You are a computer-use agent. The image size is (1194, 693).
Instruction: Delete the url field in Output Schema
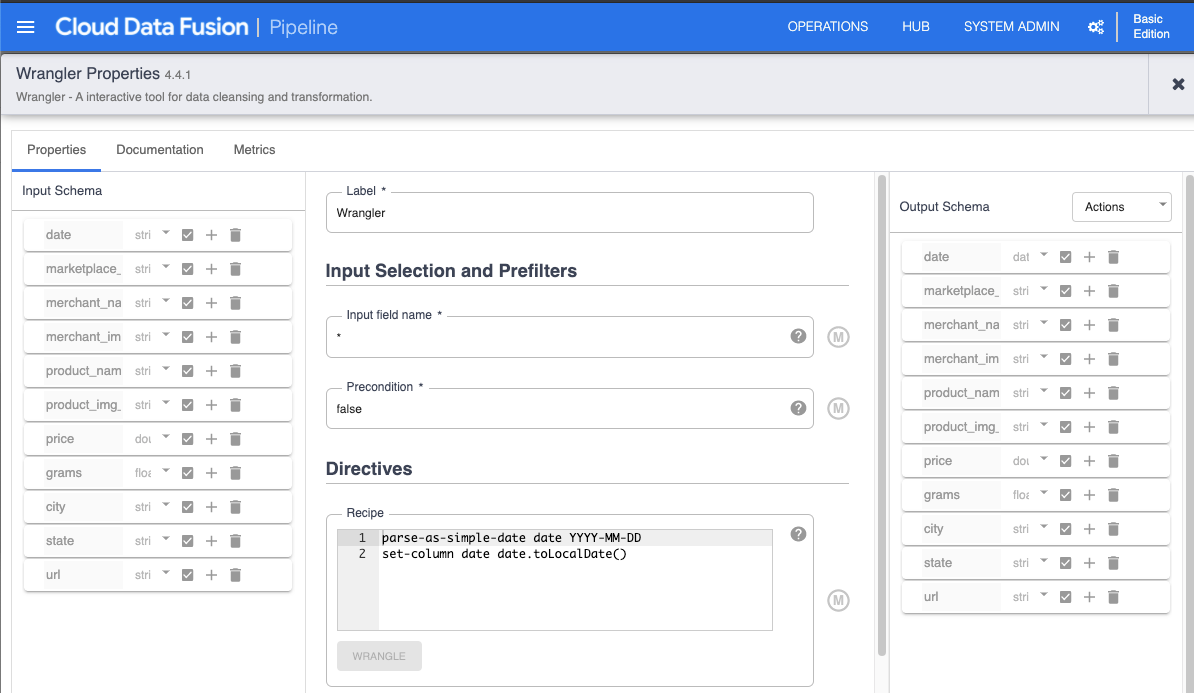[x=1113, y=597]
